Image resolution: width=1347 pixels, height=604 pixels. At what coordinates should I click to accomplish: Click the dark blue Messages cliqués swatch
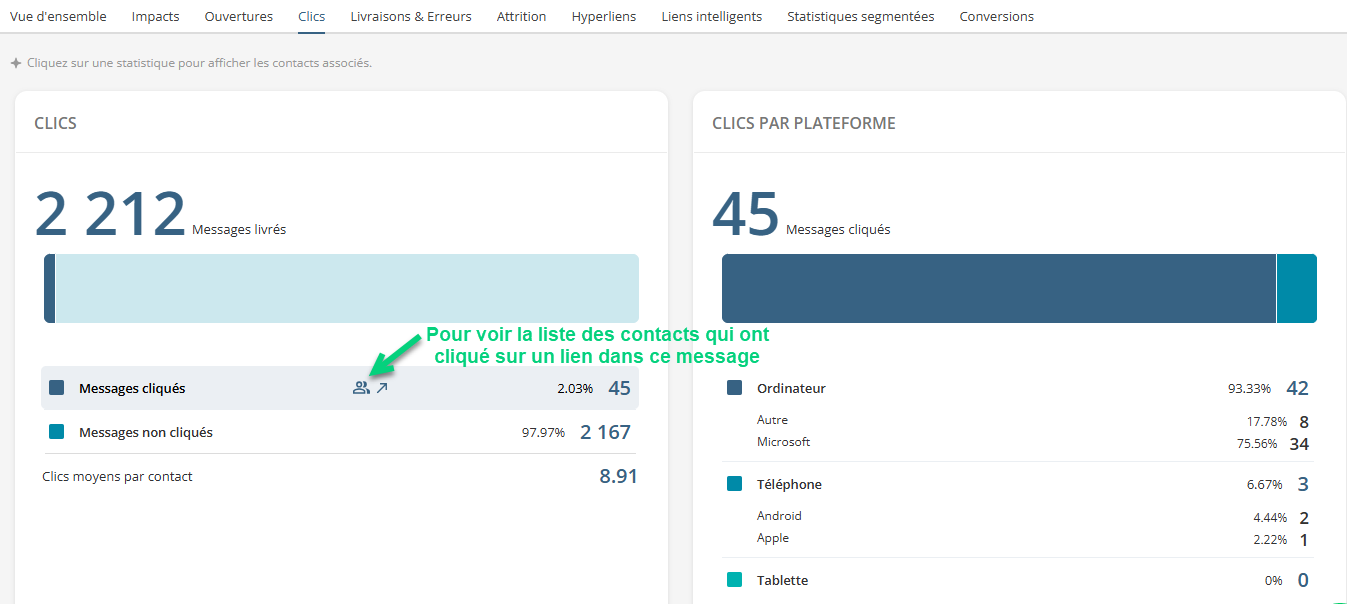click(x=57, y=388)
